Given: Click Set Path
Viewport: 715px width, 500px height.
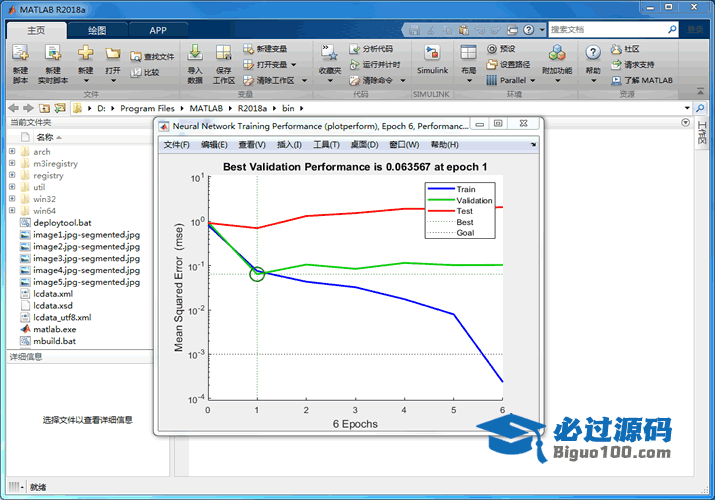Looking at the screenshot, I should pyautogui.click(x=508, y=64).
